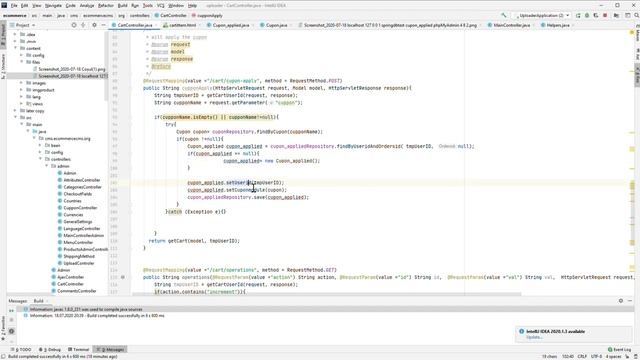Screen dimensions: 640x360
Task: Expand the images folder in project tree
Action: pyautogui.click(x=21, y=83)
